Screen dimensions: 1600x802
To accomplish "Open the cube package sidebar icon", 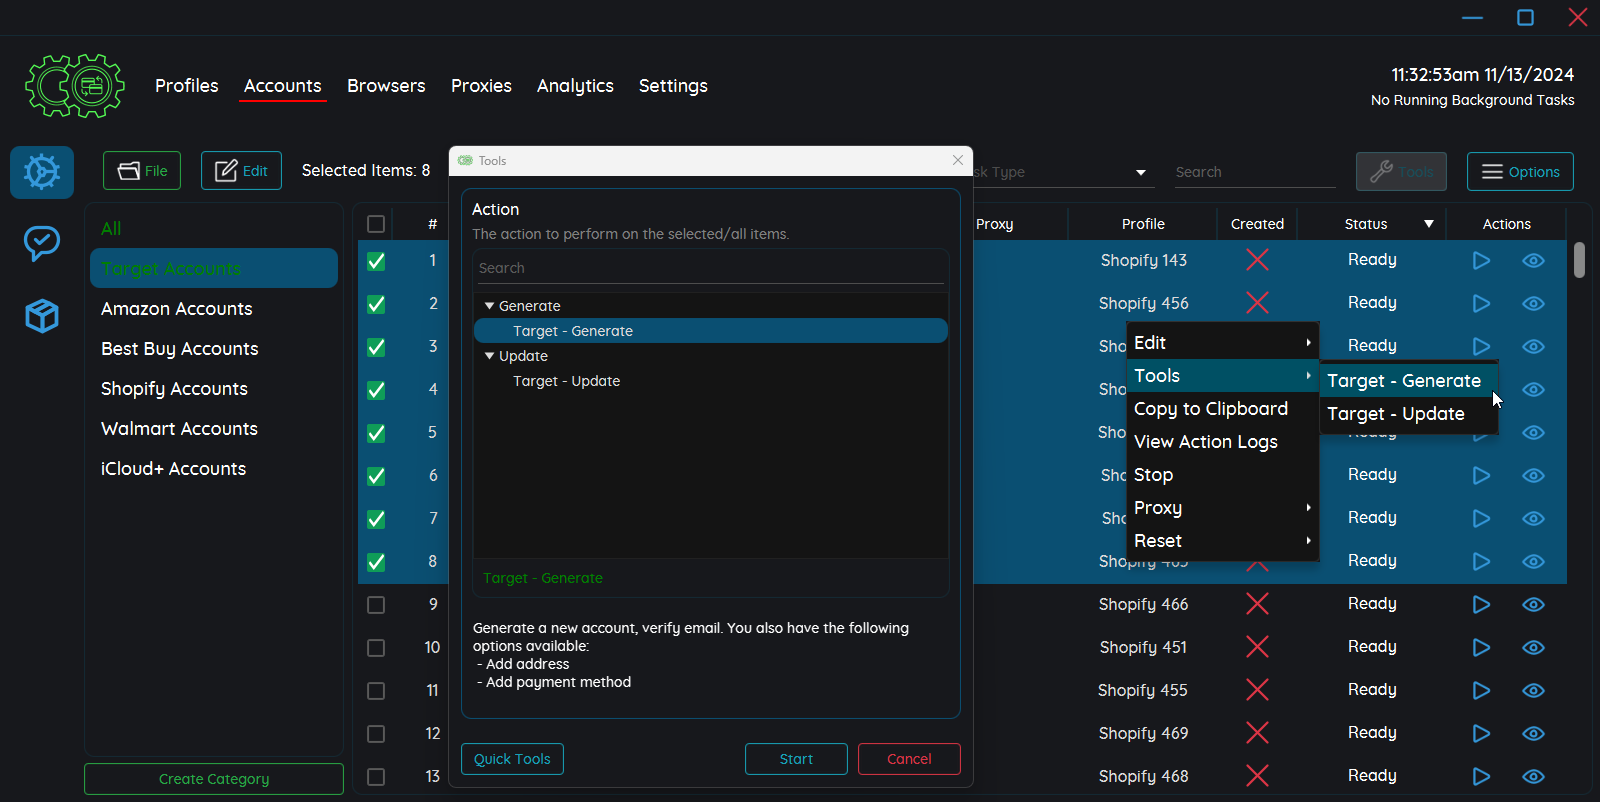I will point(42,316).
